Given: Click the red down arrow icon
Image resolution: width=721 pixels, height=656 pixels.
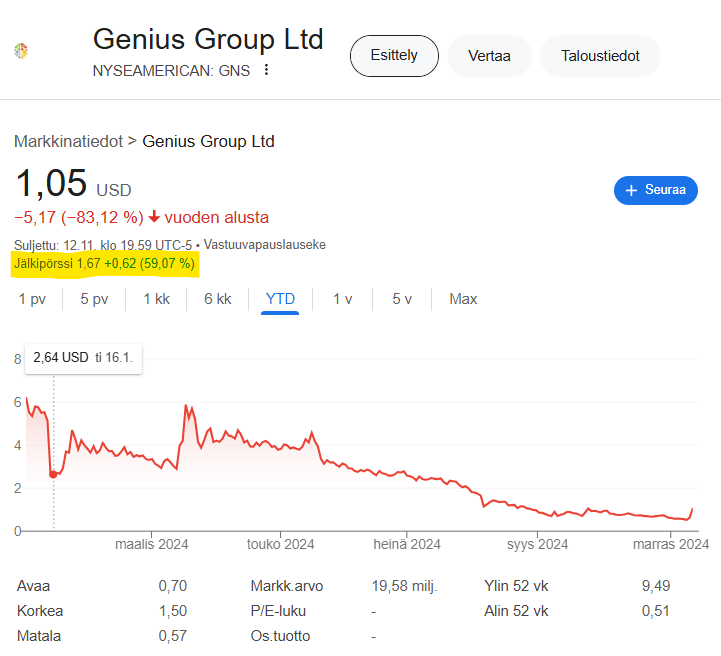Looking at the screenshot, I should (155, 217).
